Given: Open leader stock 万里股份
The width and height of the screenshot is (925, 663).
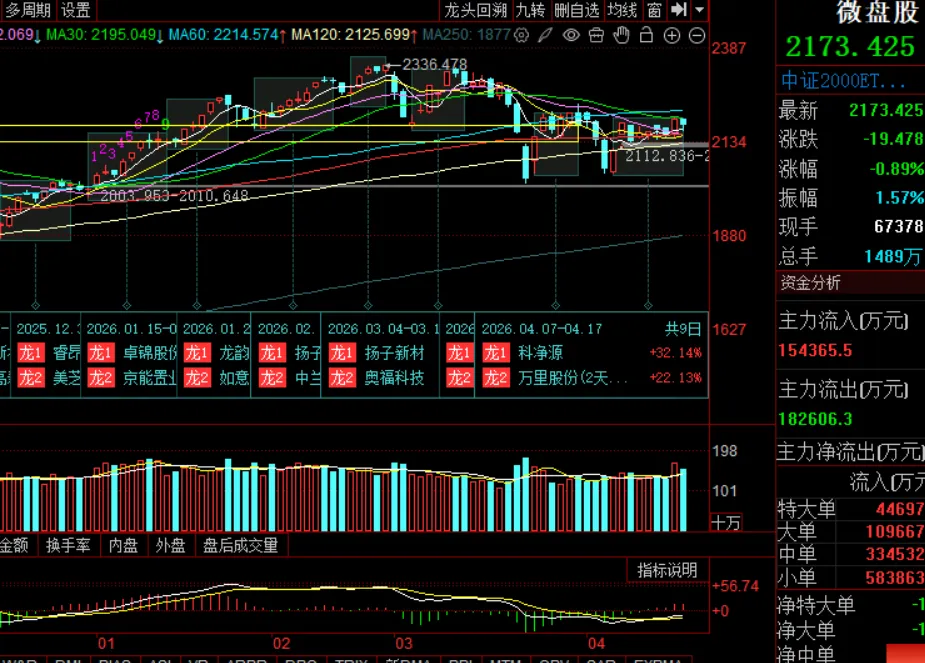Looking at the screenshot, I should pyautogui.click(x=572, y=378).
